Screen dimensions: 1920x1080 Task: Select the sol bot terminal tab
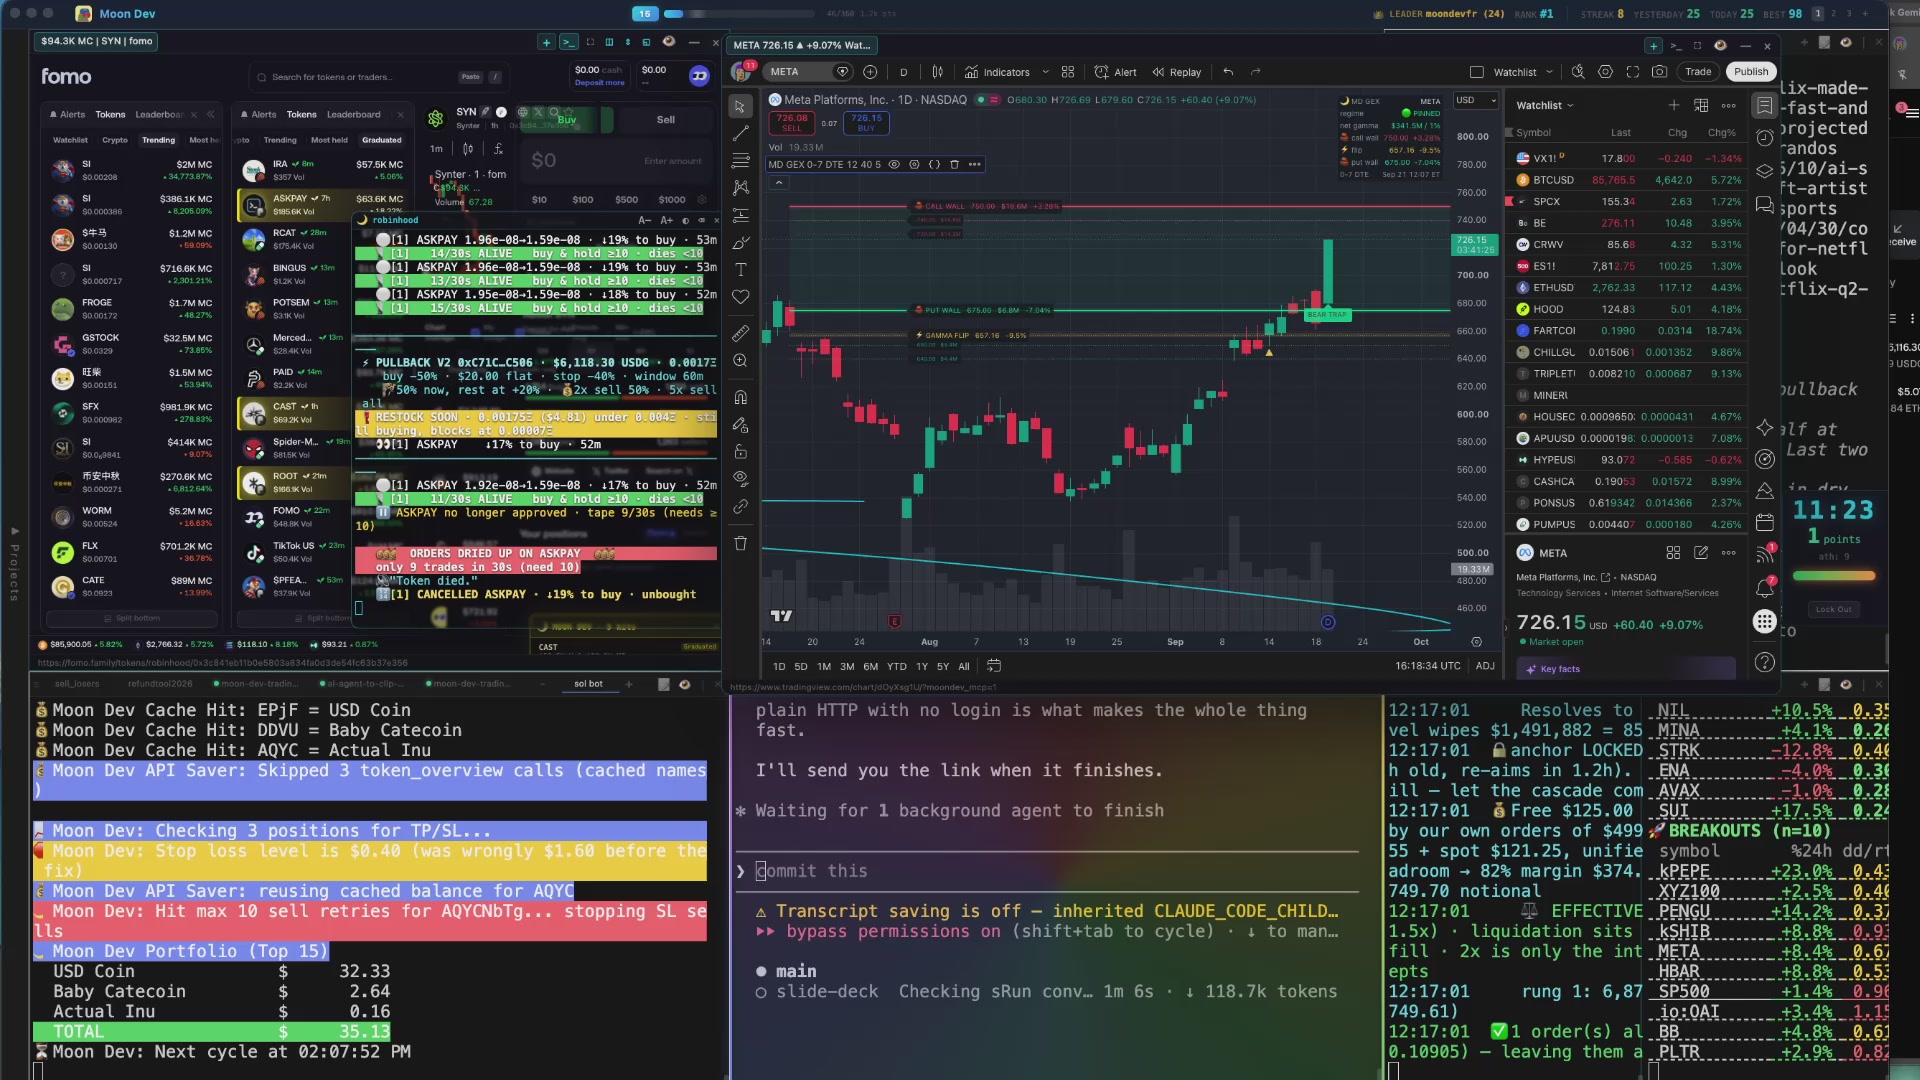tap(588, 684)
